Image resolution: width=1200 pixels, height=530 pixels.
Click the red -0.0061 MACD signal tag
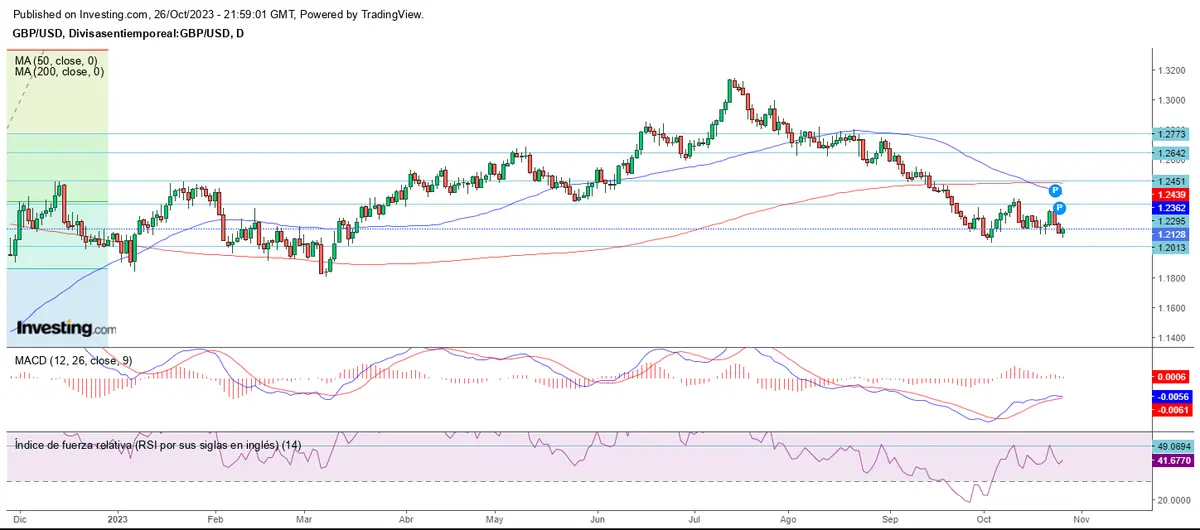coord(1169,410)
